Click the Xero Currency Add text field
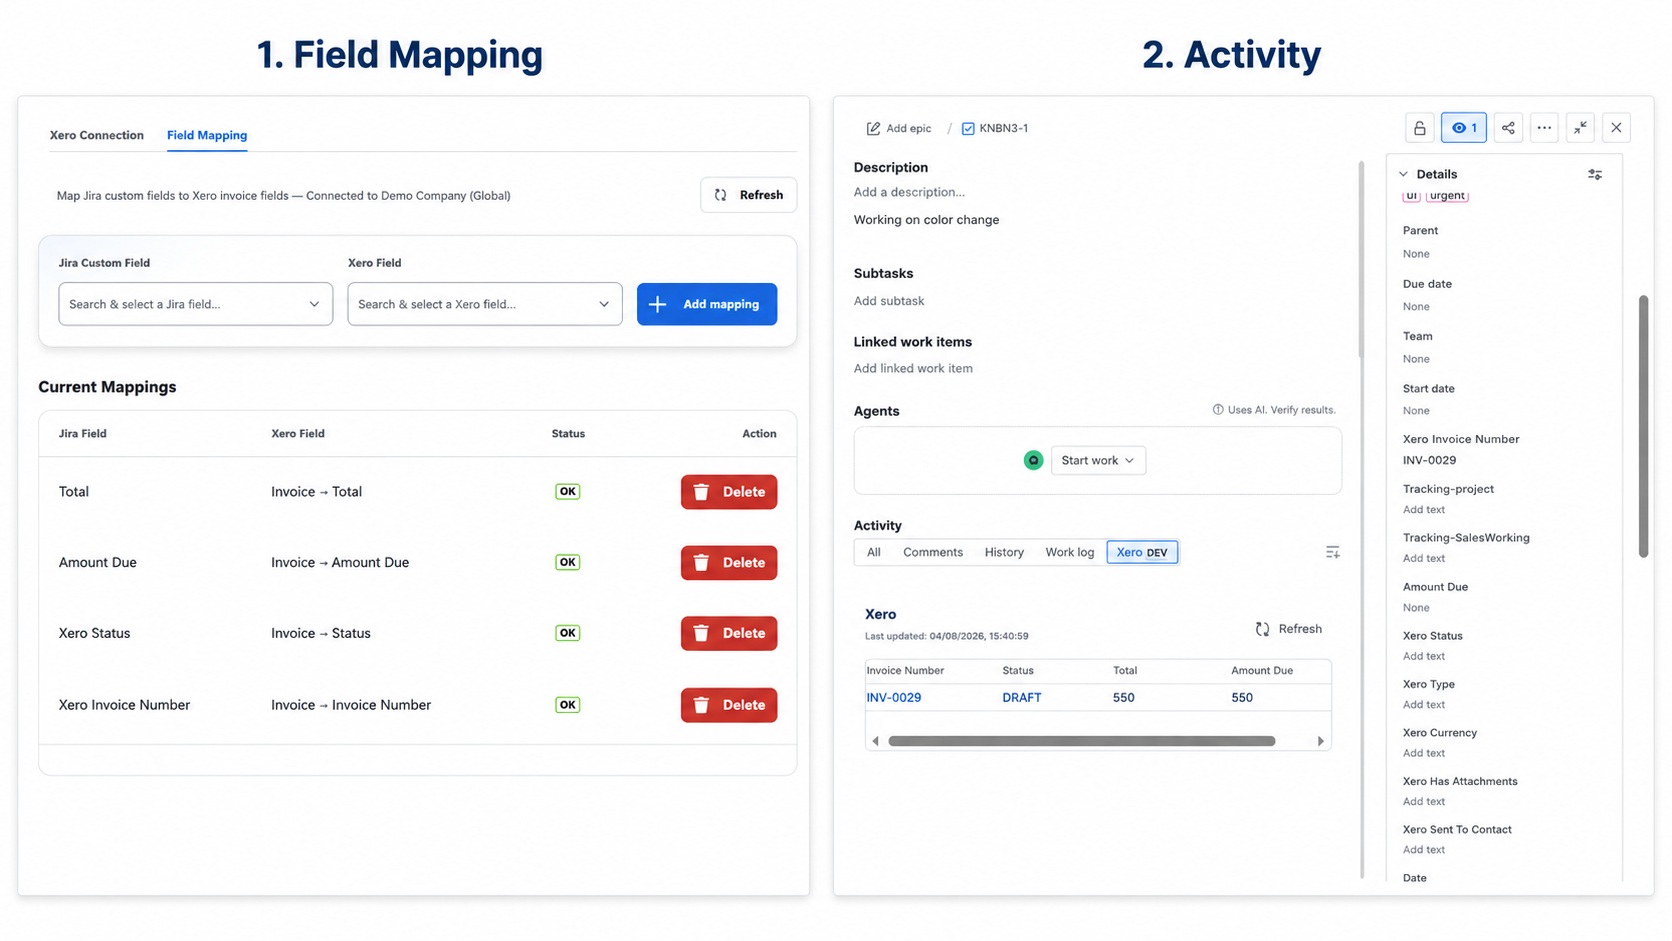 (x=1424, y=753)
